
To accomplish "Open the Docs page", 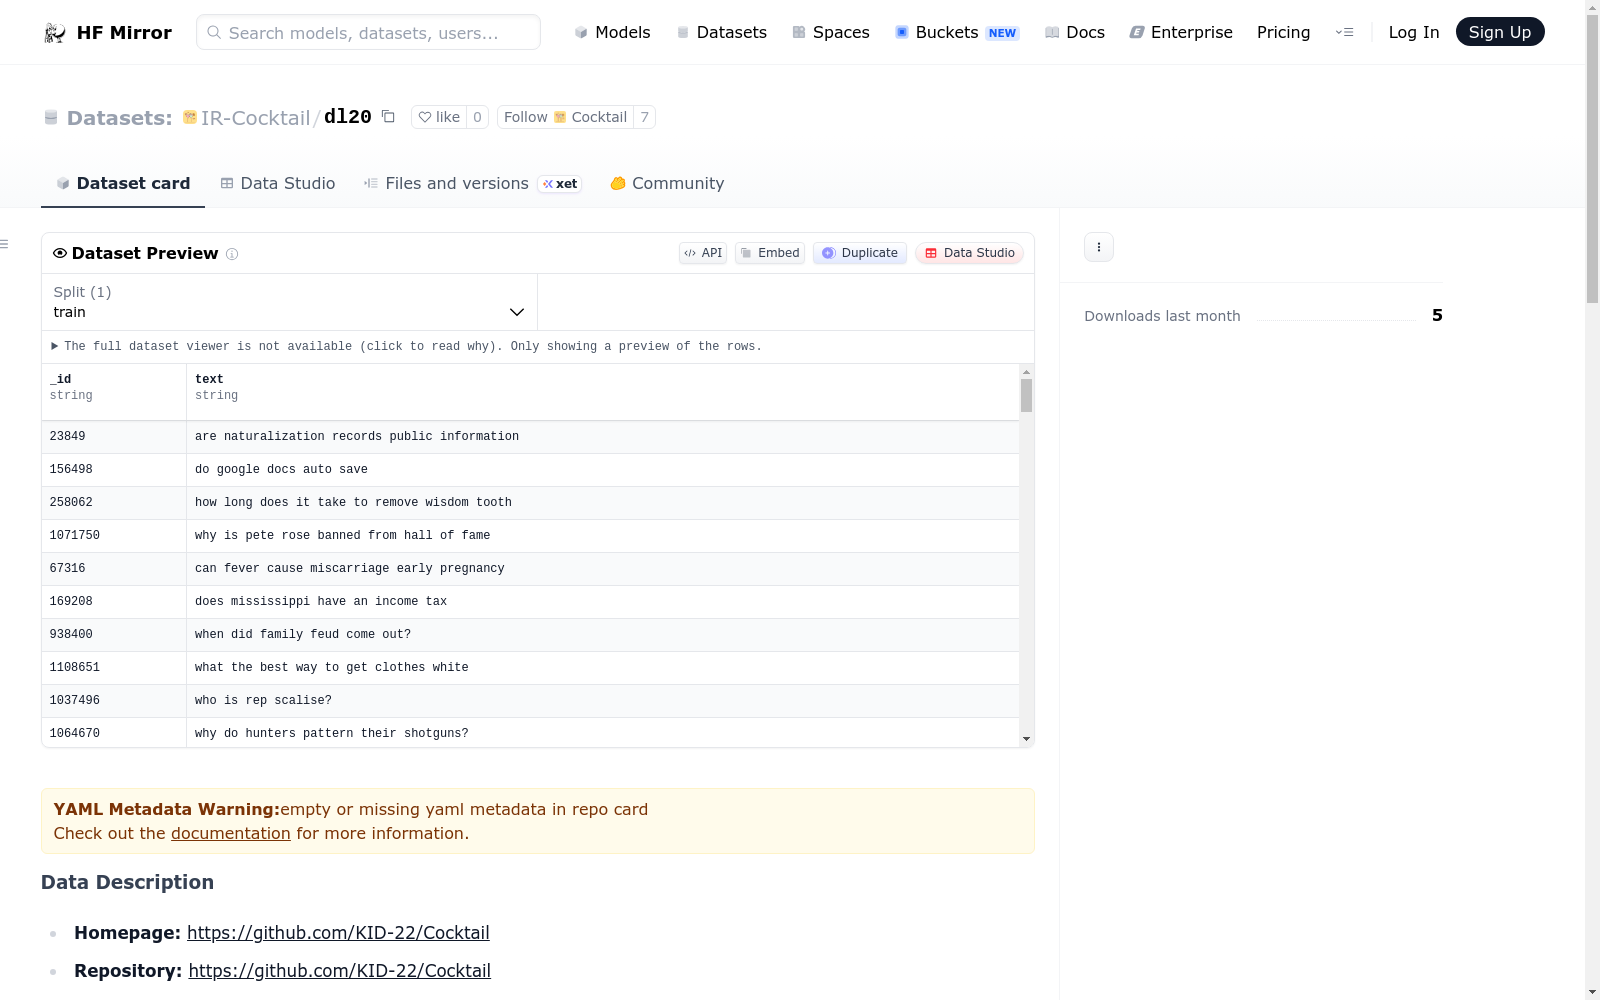I will 1075,32.
